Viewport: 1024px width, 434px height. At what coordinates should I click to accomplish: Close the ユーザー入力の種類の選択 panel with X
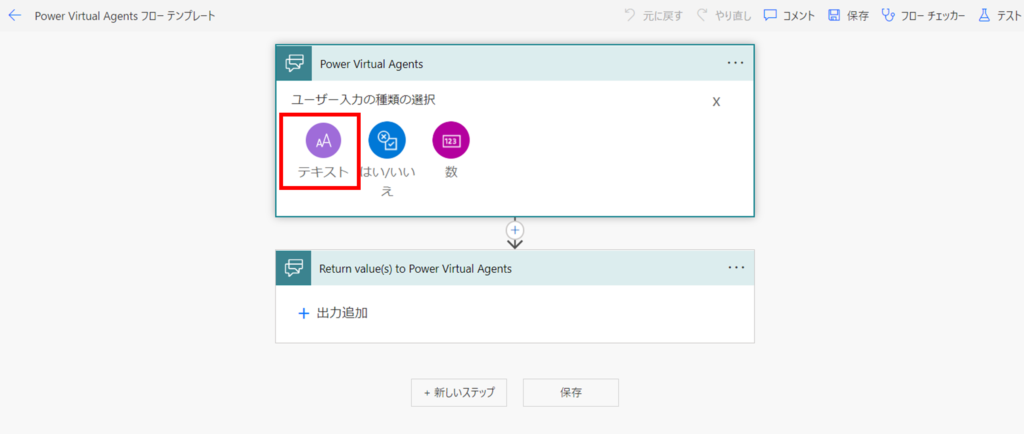tap(716, 102)
